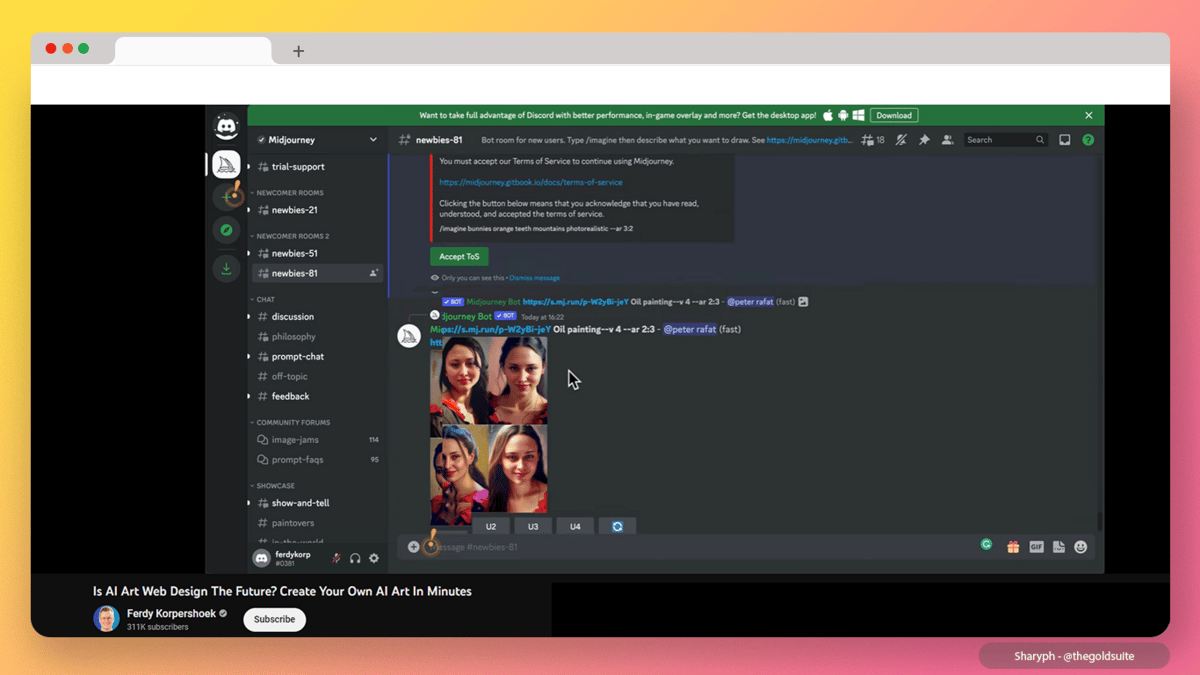Collapse the SHOWCASE category
The image size is (1200, 675).
pos(272,486)
